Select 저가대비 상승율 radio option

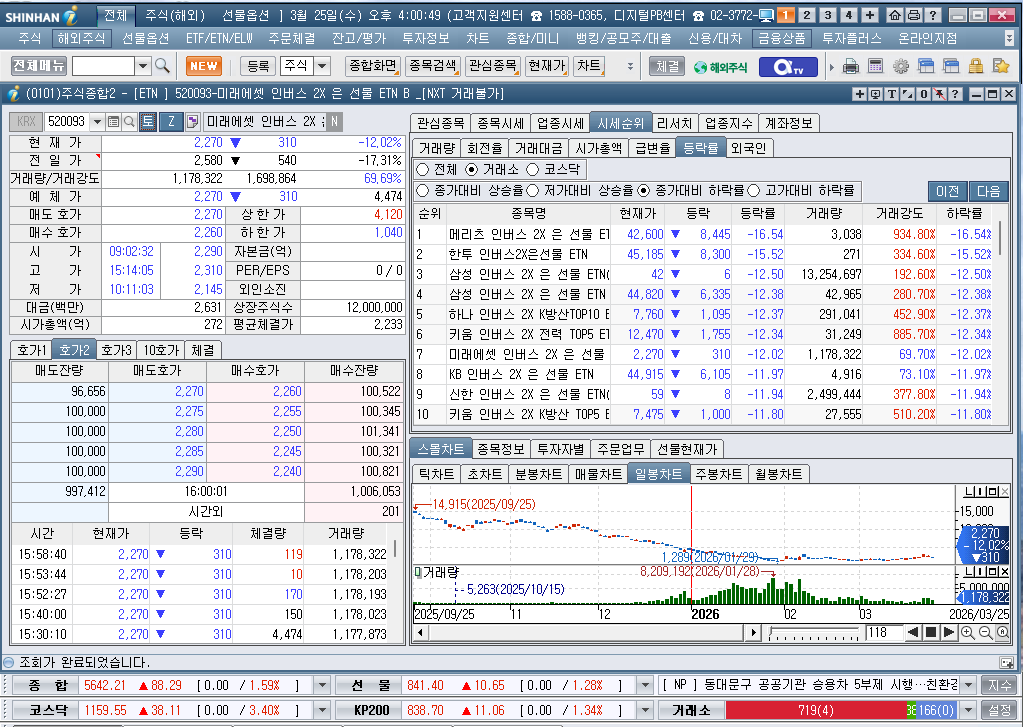pyautogui.click(x=532, y=191)
